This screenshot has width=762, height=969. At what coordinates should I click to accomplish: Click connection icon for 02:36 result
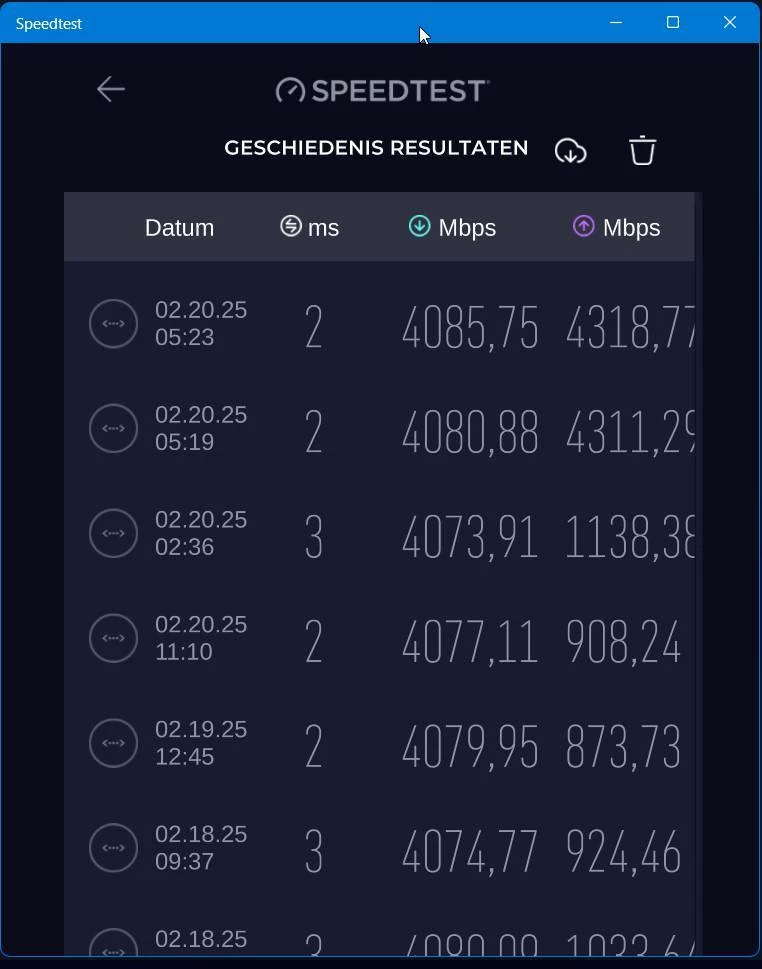pos(113,533)
